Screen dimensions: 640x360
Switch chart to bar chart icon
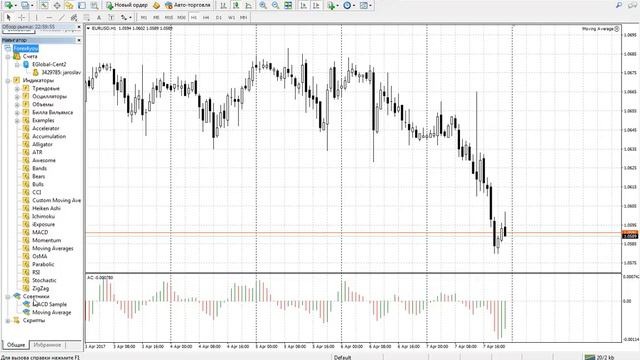223,5
